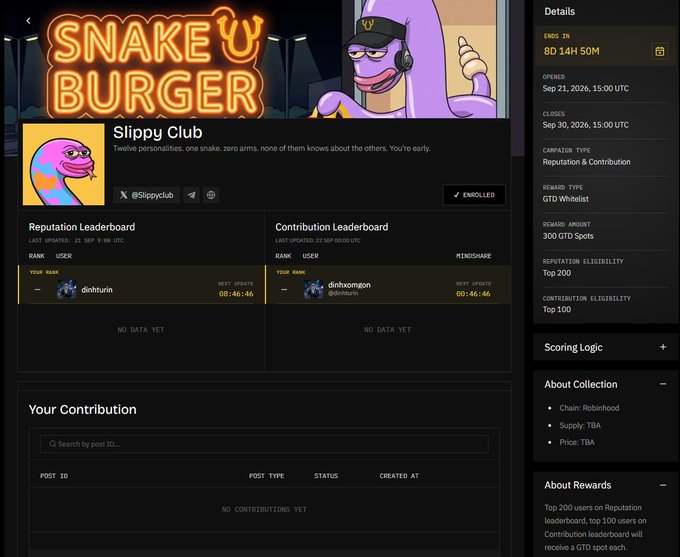Open the calendar icon beside Ends In

(x=659, y=51)
